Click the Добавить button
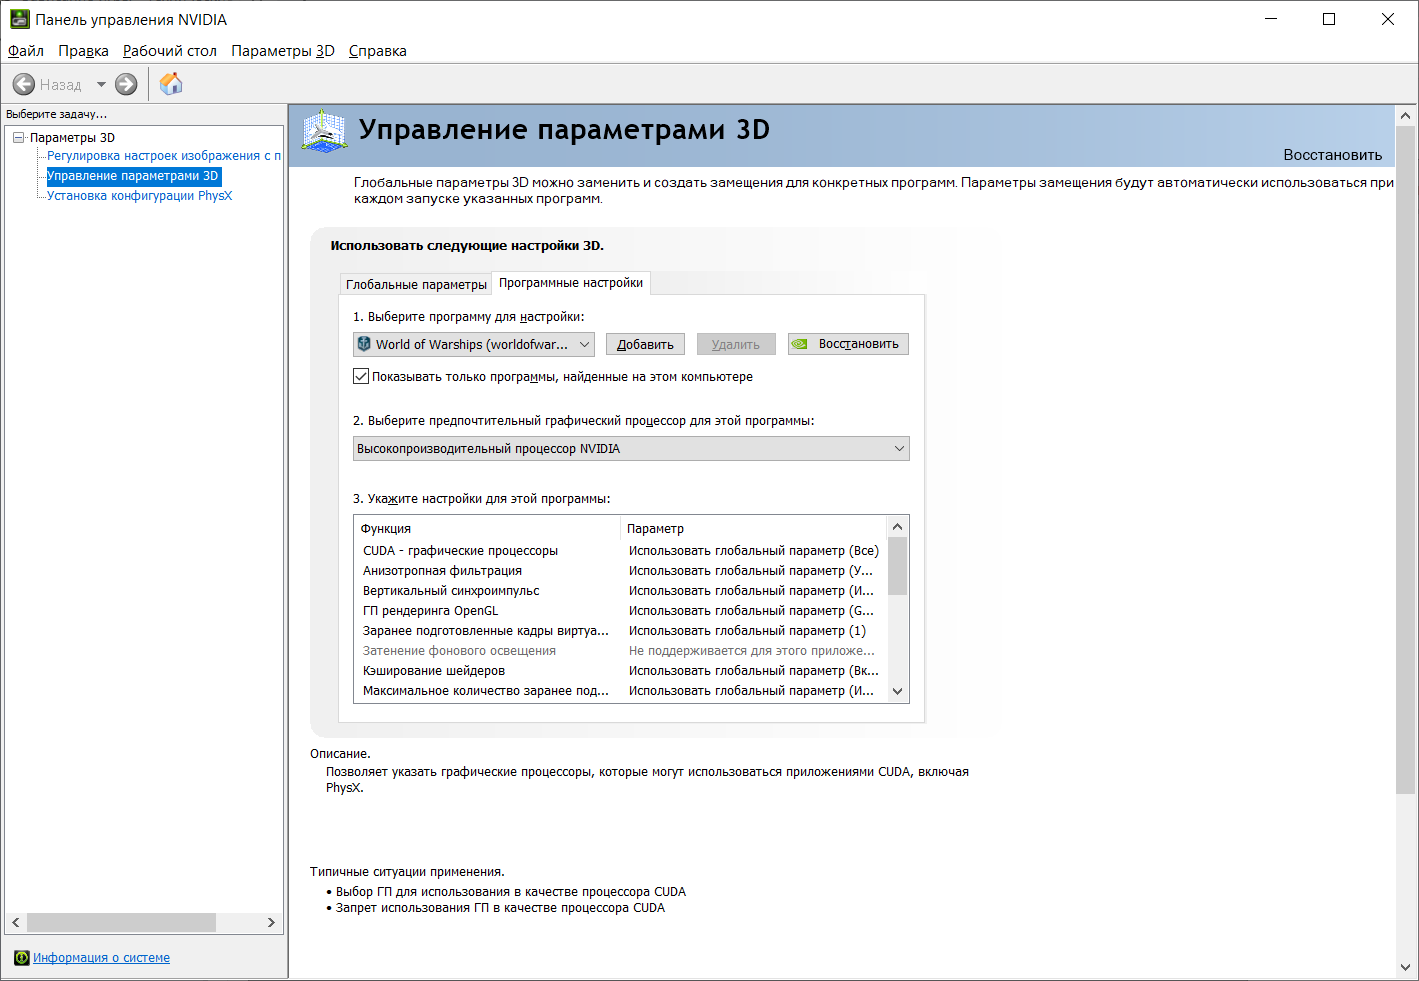 [645, 344]
